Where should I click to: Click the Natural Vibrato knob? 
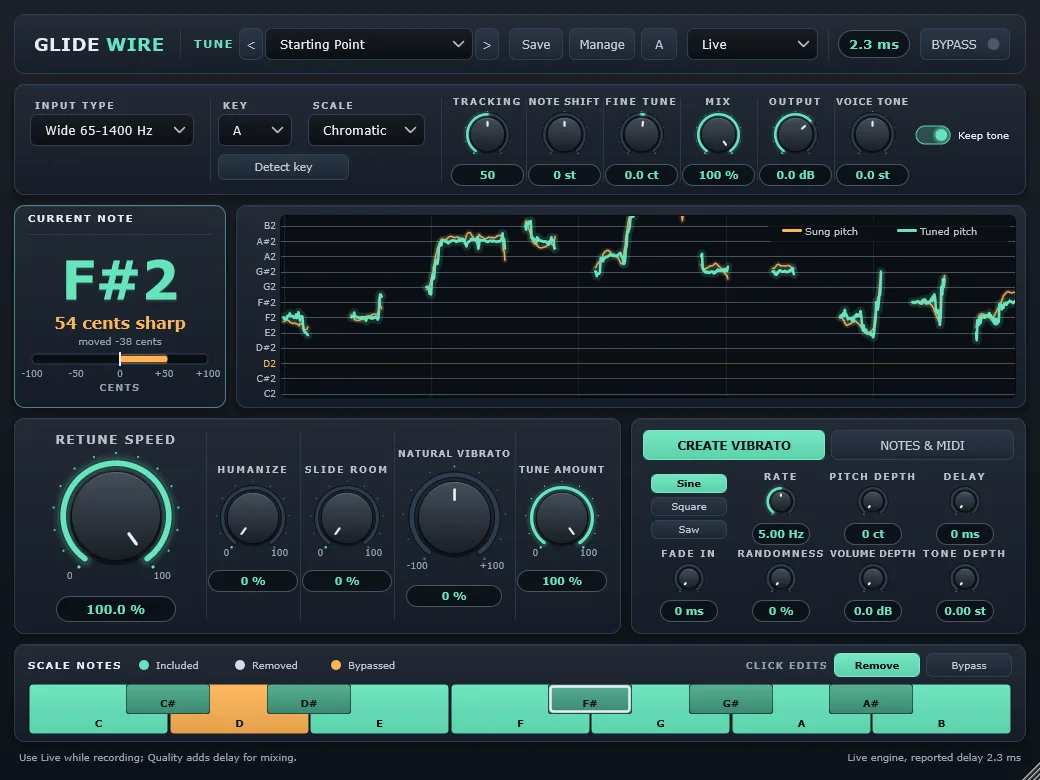click(x=454, y=517)
